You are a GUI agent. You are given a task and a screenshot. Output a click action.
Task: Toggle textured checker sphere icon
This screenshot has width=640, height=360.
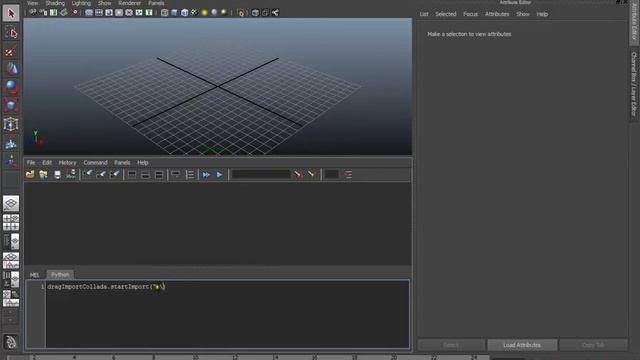[x=194, y=13]
